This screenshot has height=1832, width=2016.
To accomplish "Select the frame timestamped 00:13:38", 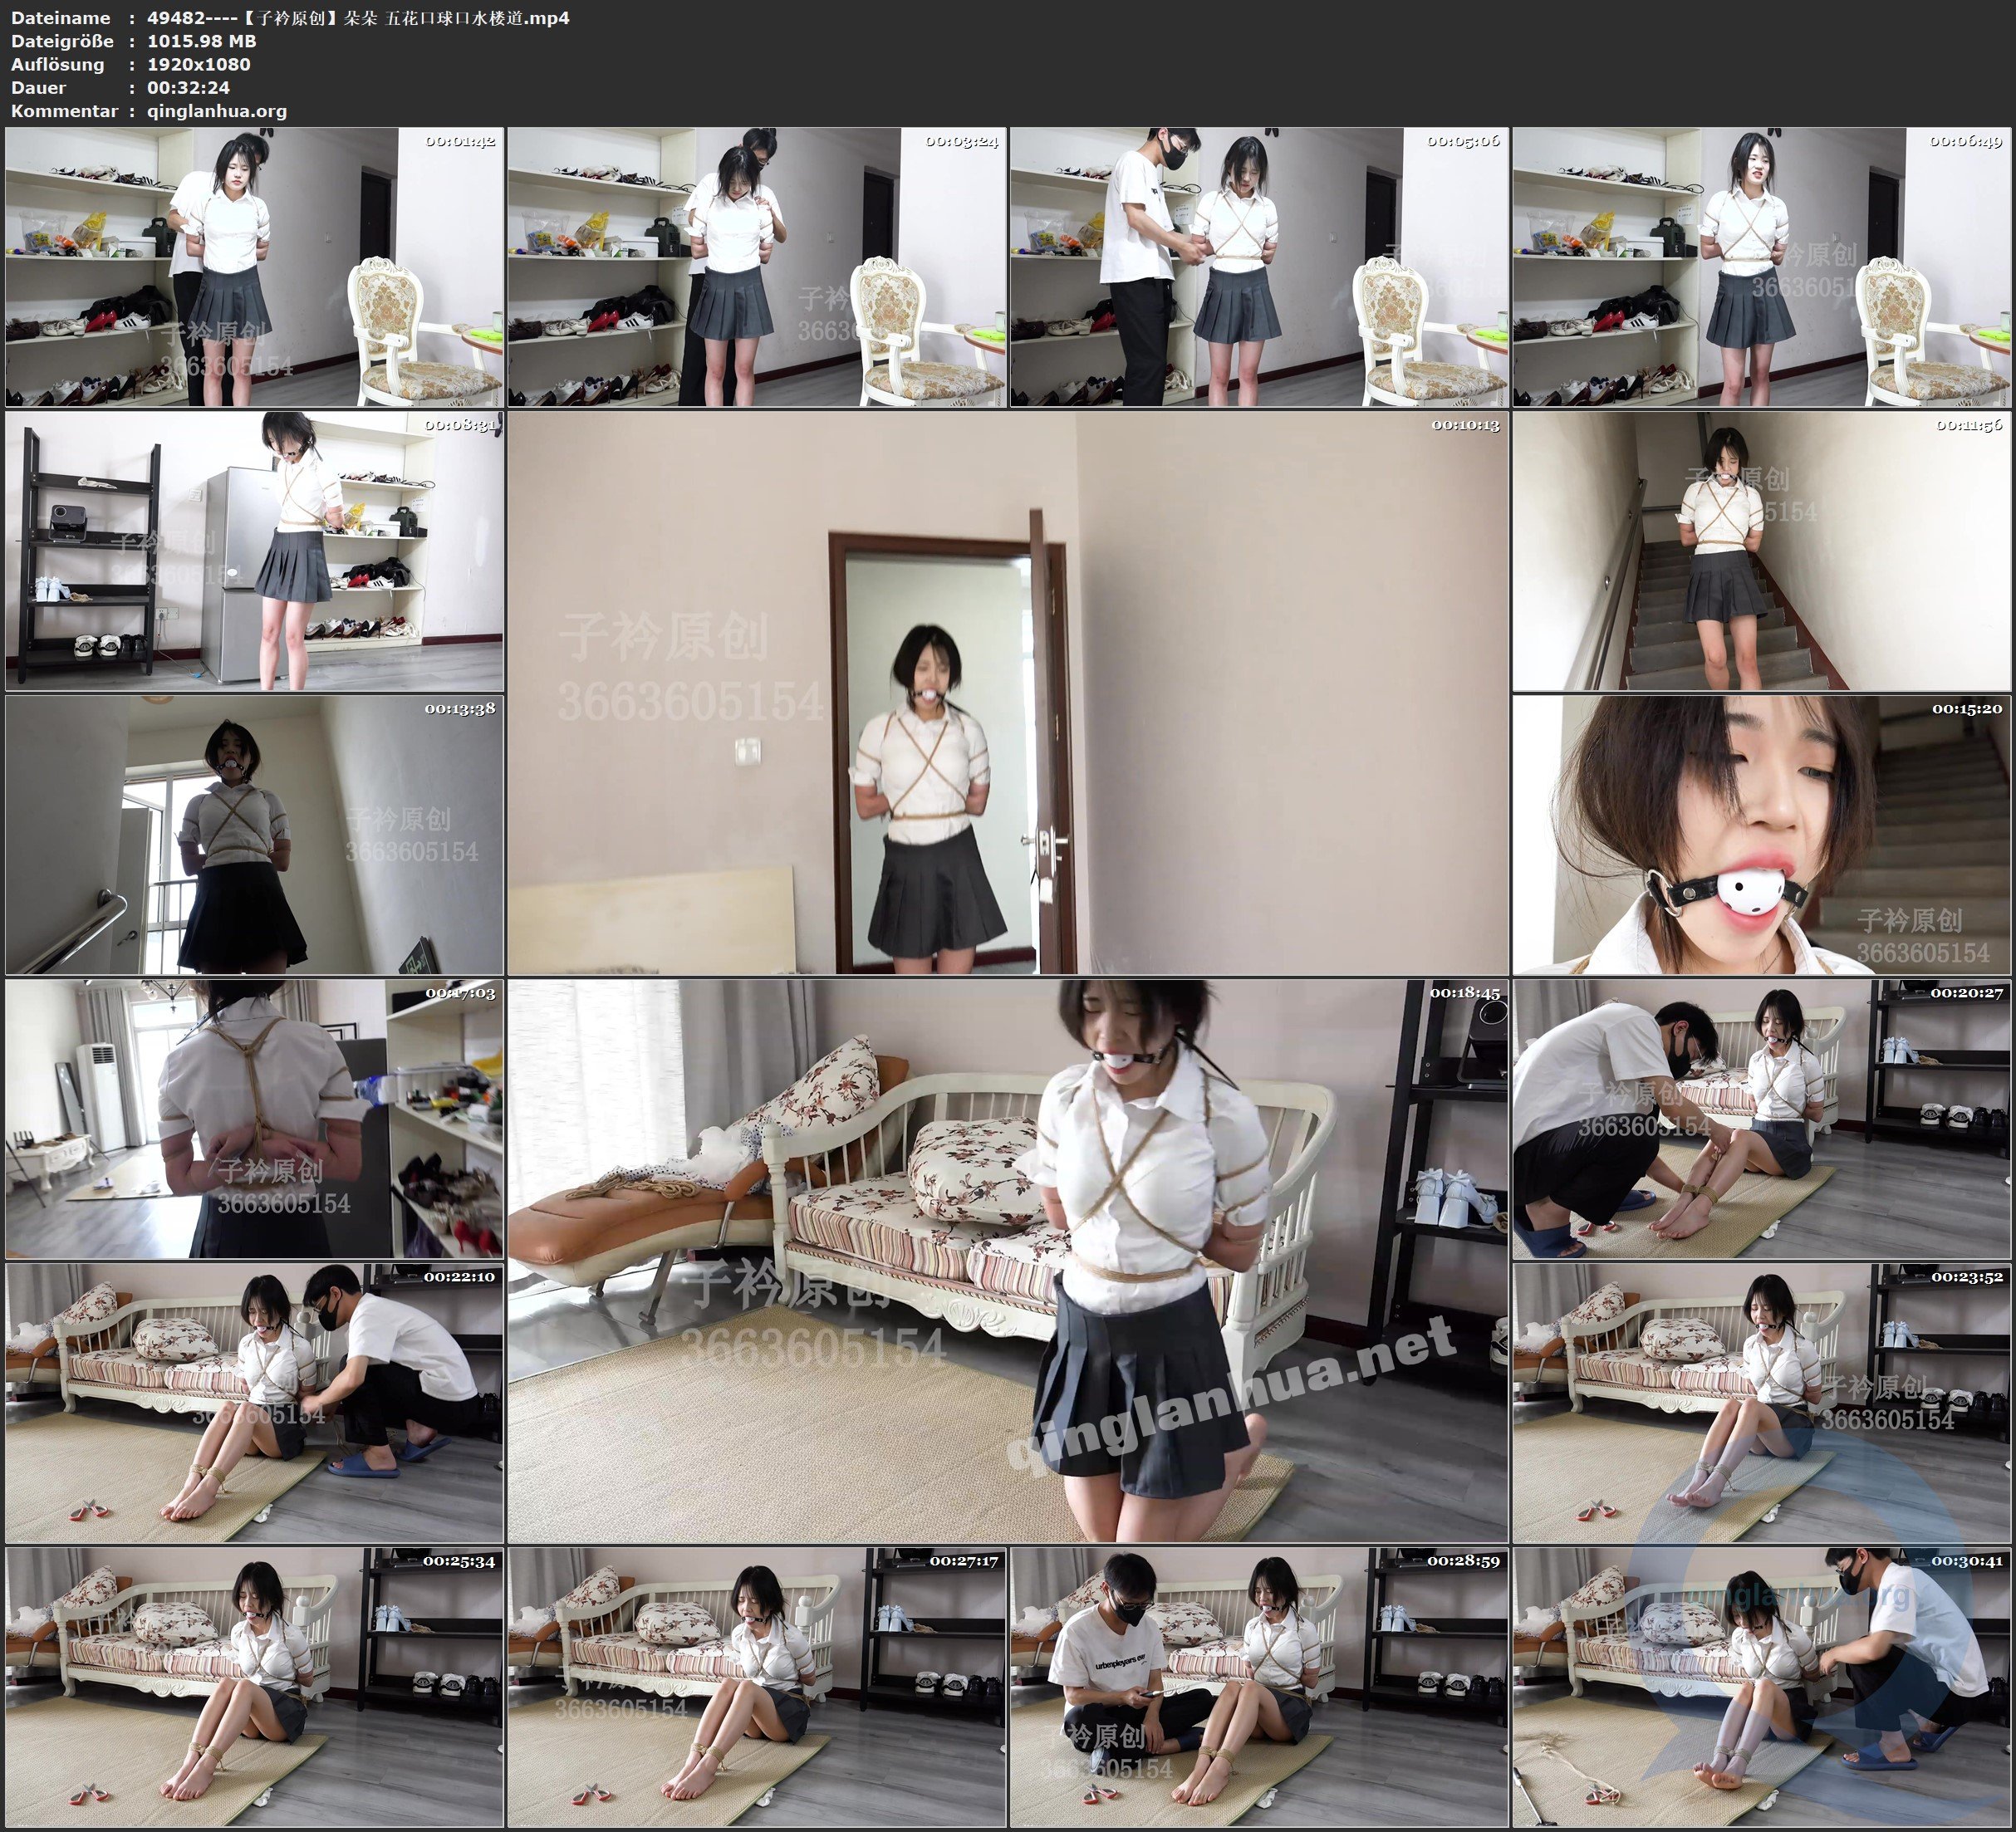I will tap(254, 835).
